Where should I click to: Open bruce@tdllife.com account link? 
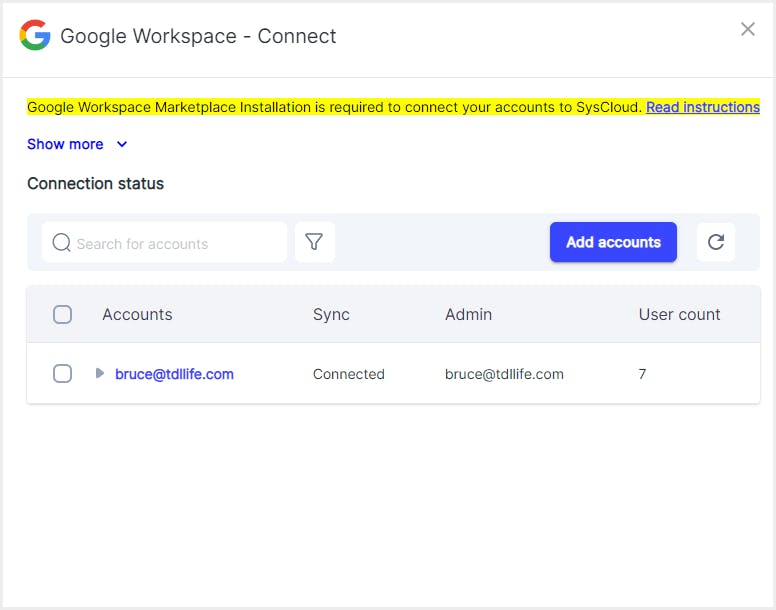pos(174,374)
